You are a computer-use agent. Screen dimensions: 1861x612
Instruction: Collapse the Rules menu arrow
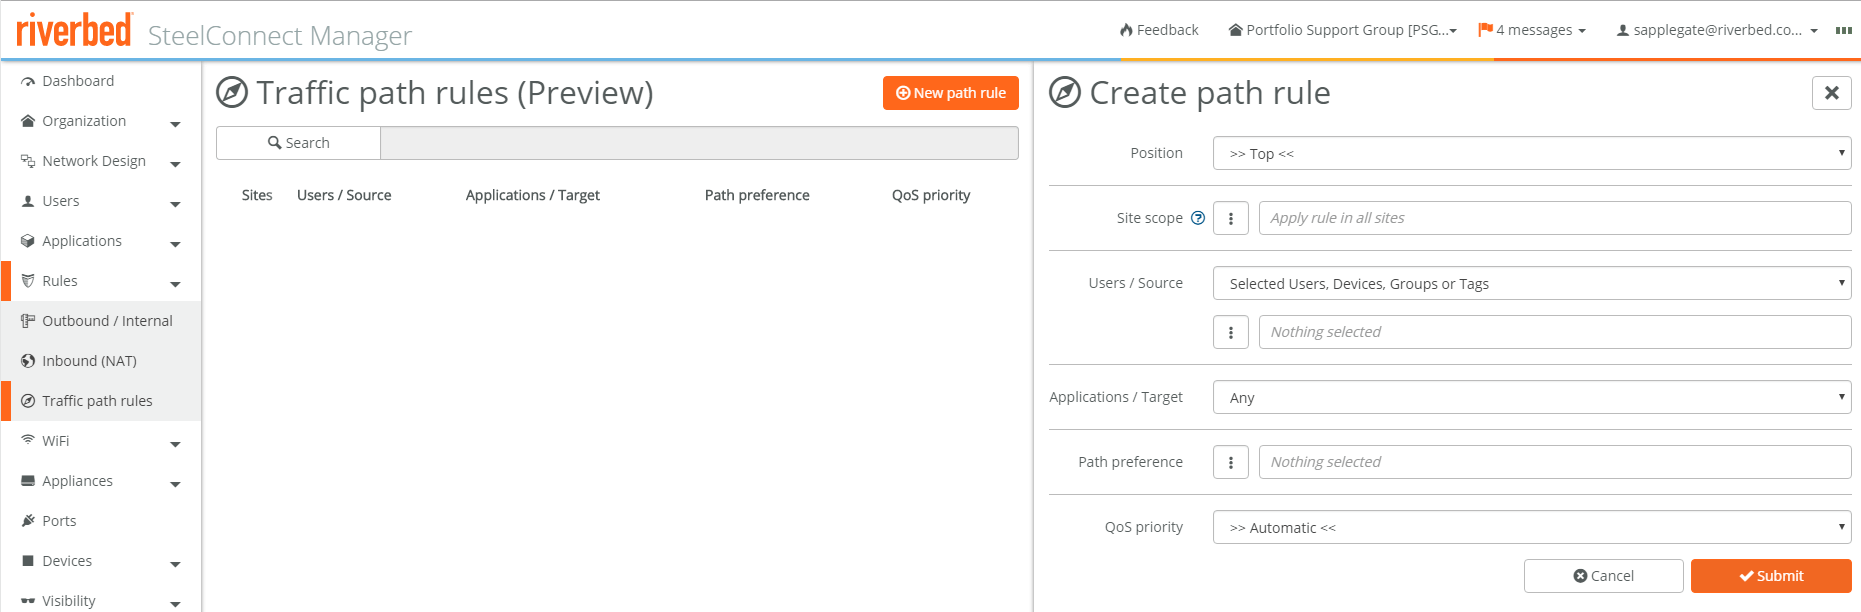(176, 285)
